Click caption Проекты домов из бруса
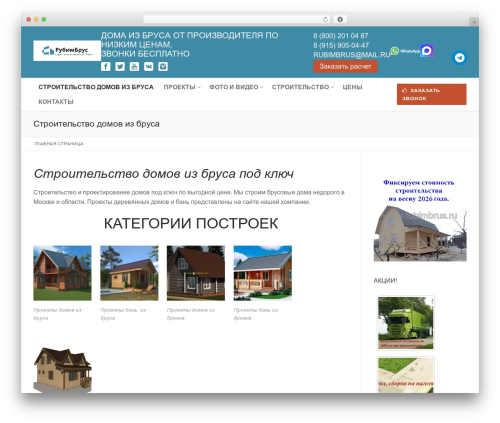 tap(57, 314)
